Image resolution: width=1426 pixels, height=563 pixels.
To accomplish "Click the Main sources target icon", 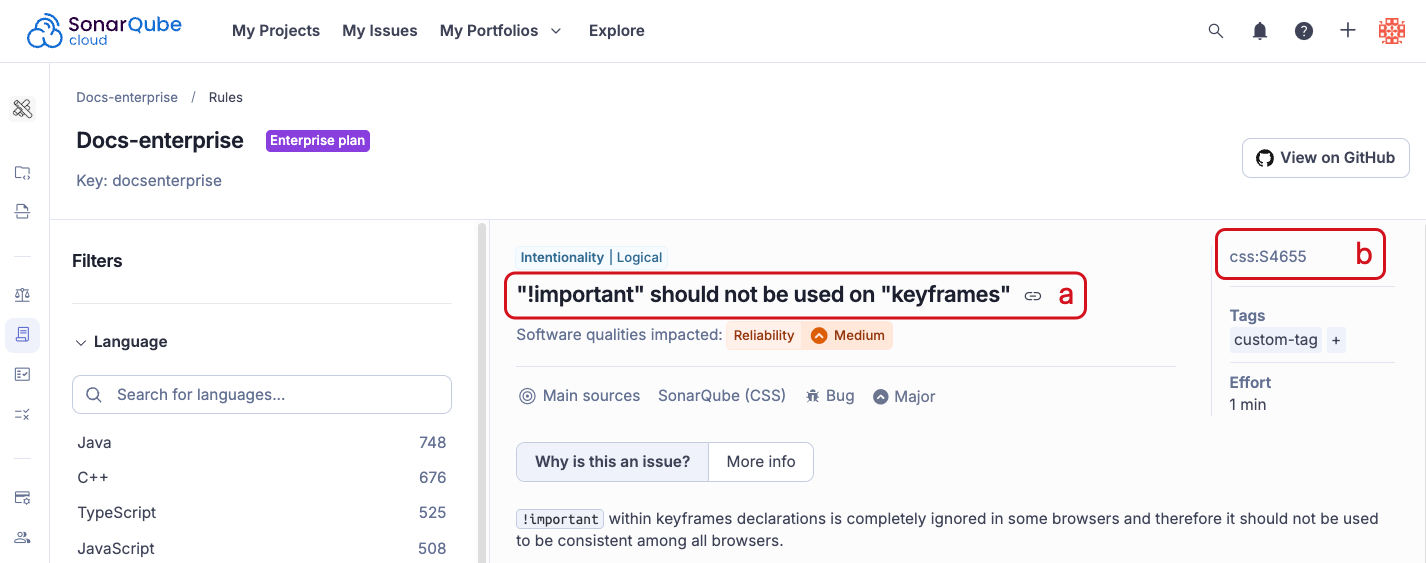I will [x=527, y=396].
